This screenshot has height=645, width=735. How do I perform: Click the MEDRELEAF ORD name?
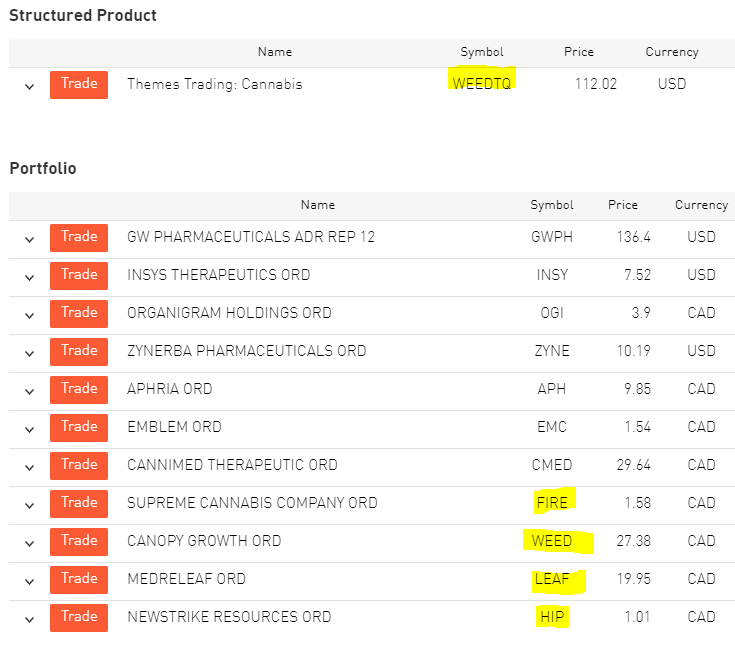pyautogui.click(x=186, y=578)
